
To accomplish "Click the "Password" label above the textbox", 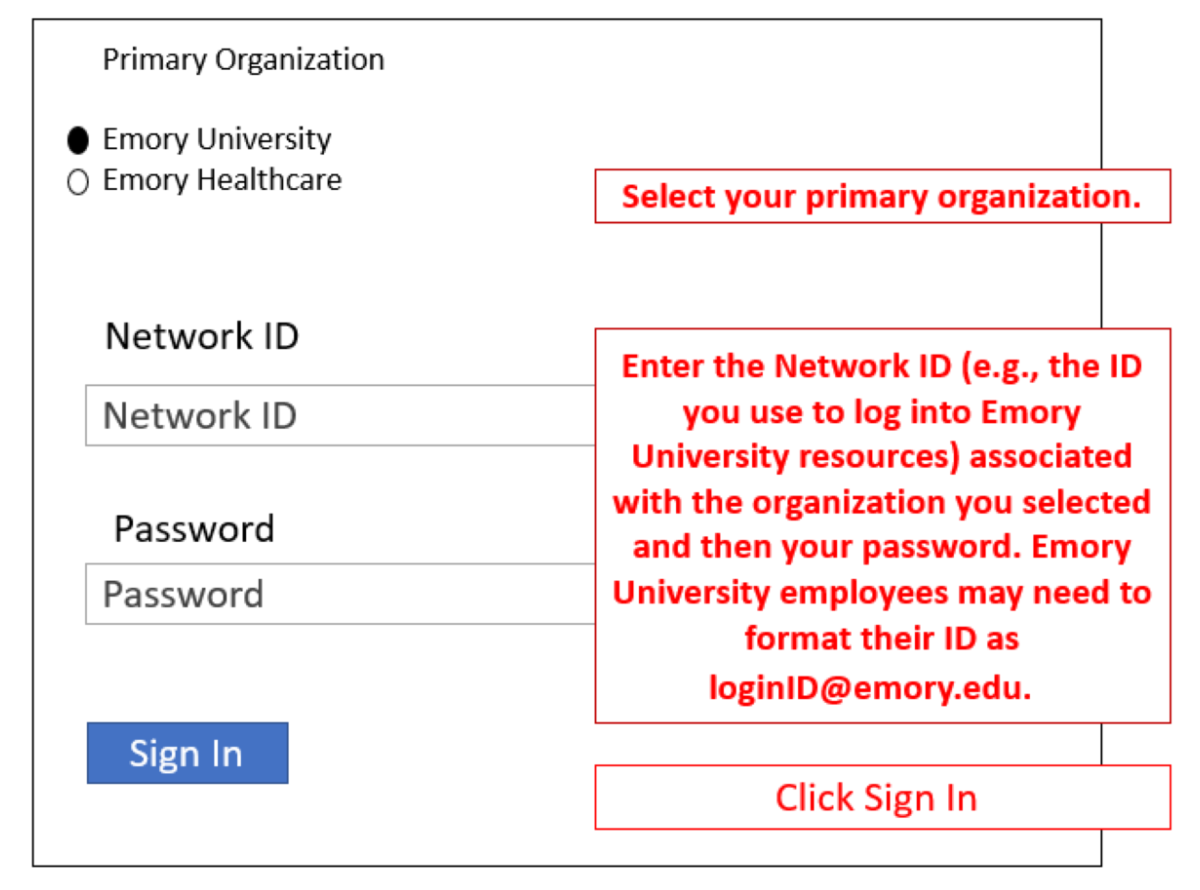I will pyautogui.click(x=194, y=528).
